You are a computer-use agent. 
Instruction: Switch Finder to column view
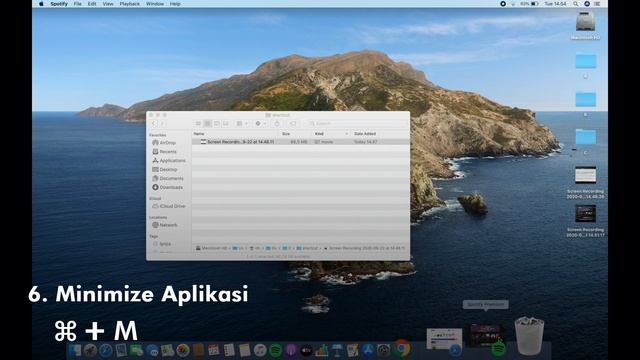[217, 123]
